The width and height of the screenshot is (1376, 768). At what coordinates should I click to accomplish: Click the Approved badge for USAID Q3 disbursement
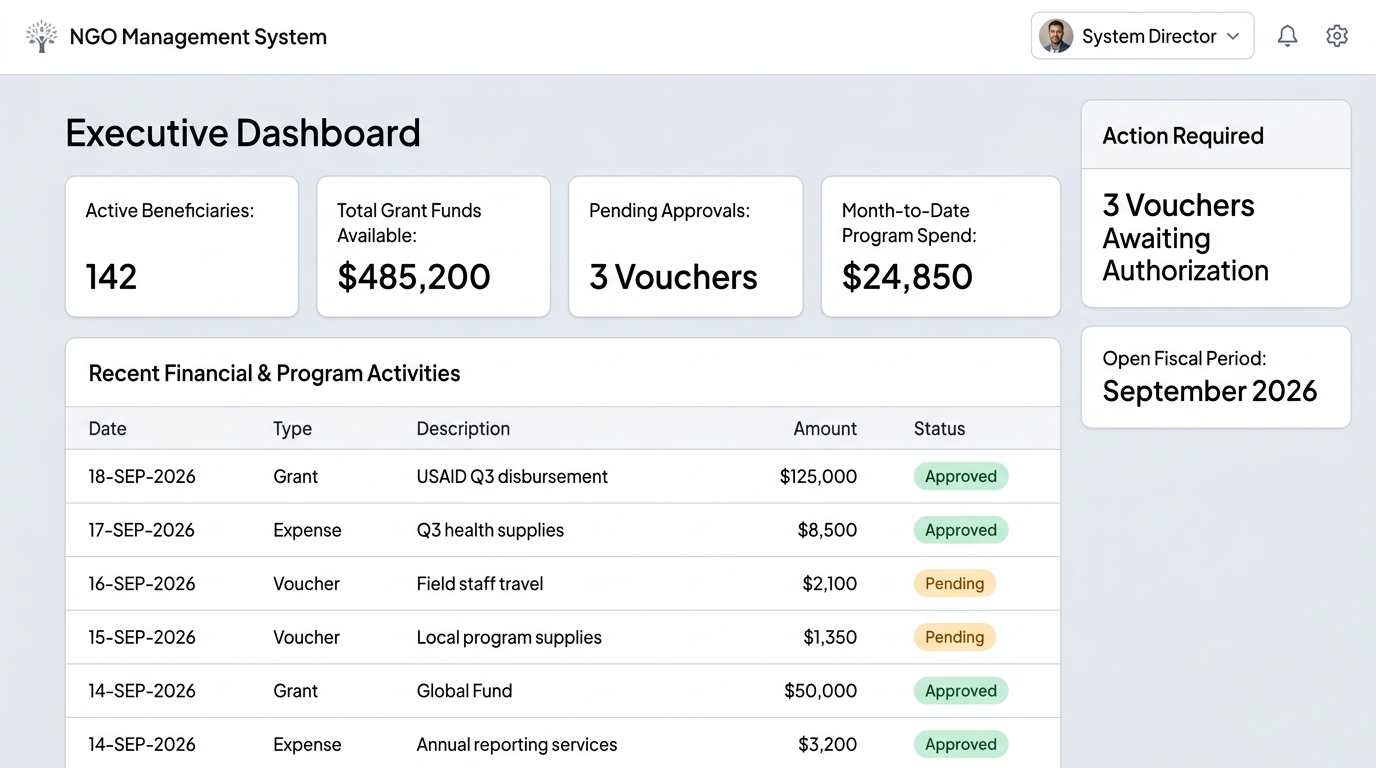961,476
